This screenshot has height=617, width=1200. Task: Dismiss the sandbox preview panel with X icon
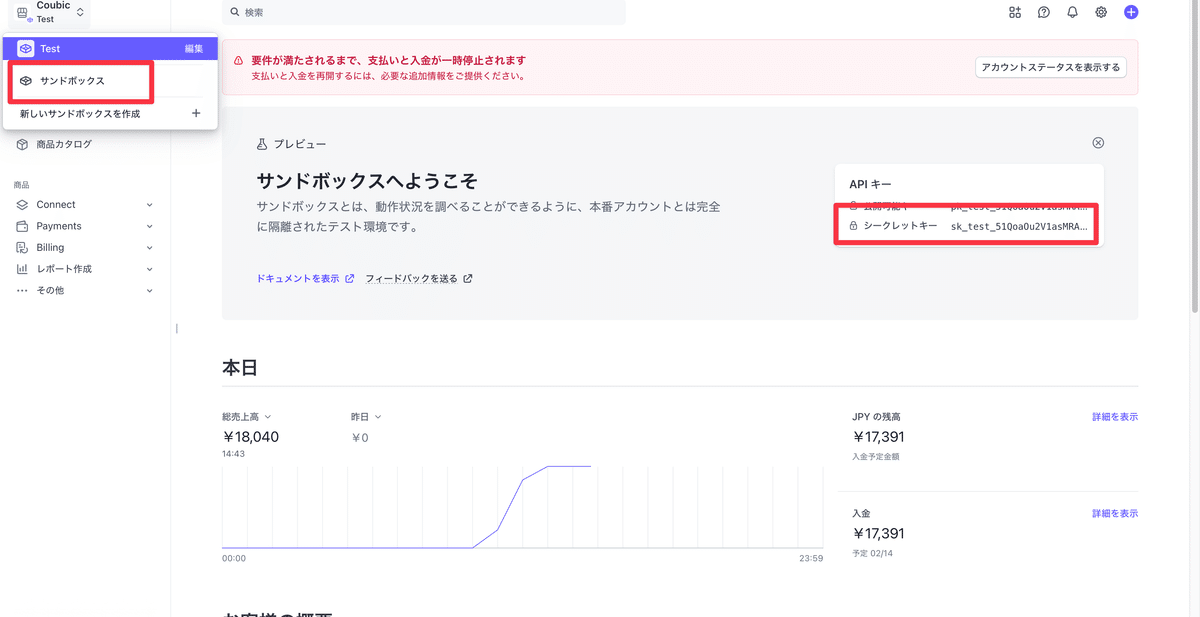(x=1098, y=143)
